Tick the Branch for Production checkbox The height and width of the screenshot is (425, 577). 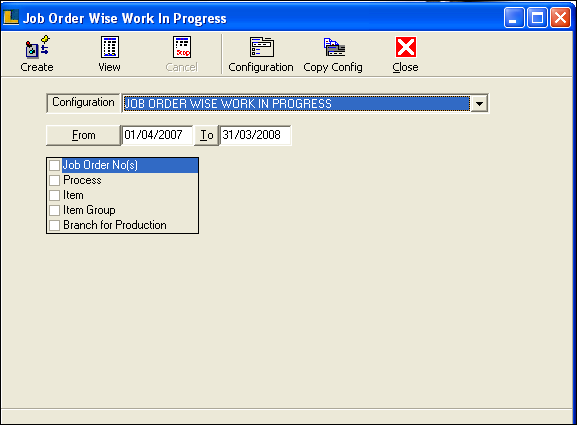[54, 225]
